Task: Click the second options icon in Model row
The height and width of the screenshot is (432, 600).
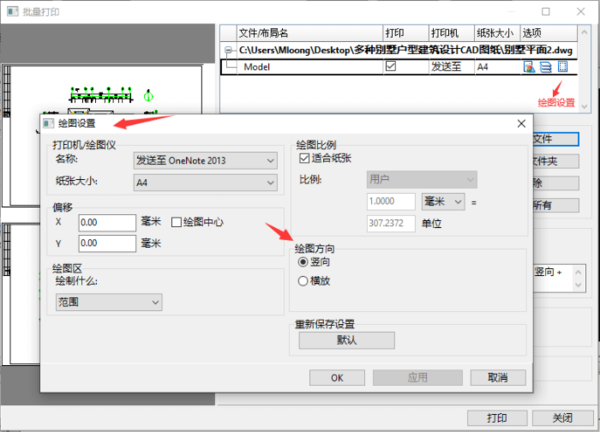Action: [546, 67]
